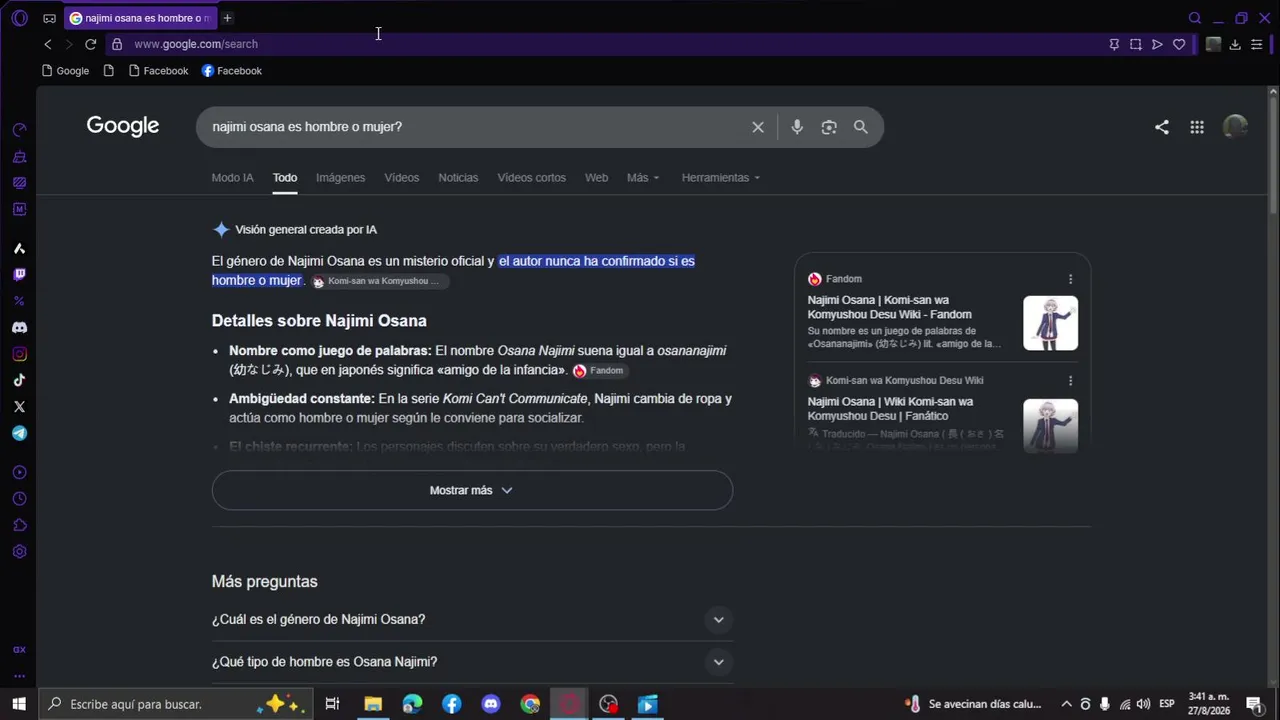
Task: Open 'Najimi Osana | Wiki Komi-san wa Komyushou Desu | Fanático' link
Action: pos(890,409)
